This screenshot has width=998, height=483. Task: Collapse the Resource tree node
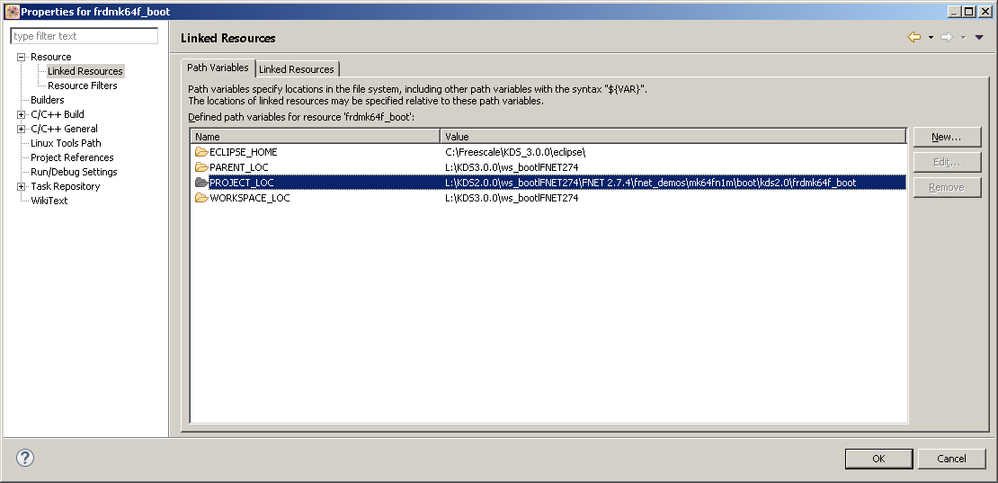[x=21, y=57]
